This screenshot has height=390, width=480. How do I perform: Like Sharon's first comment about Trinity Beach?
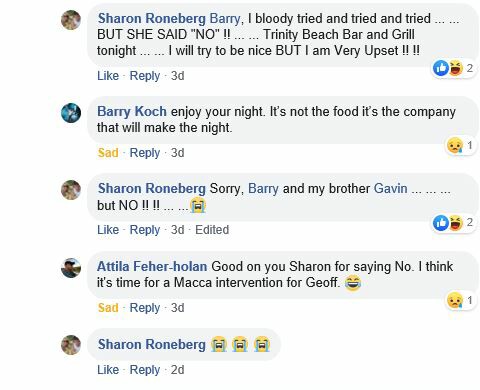[108, 76]
